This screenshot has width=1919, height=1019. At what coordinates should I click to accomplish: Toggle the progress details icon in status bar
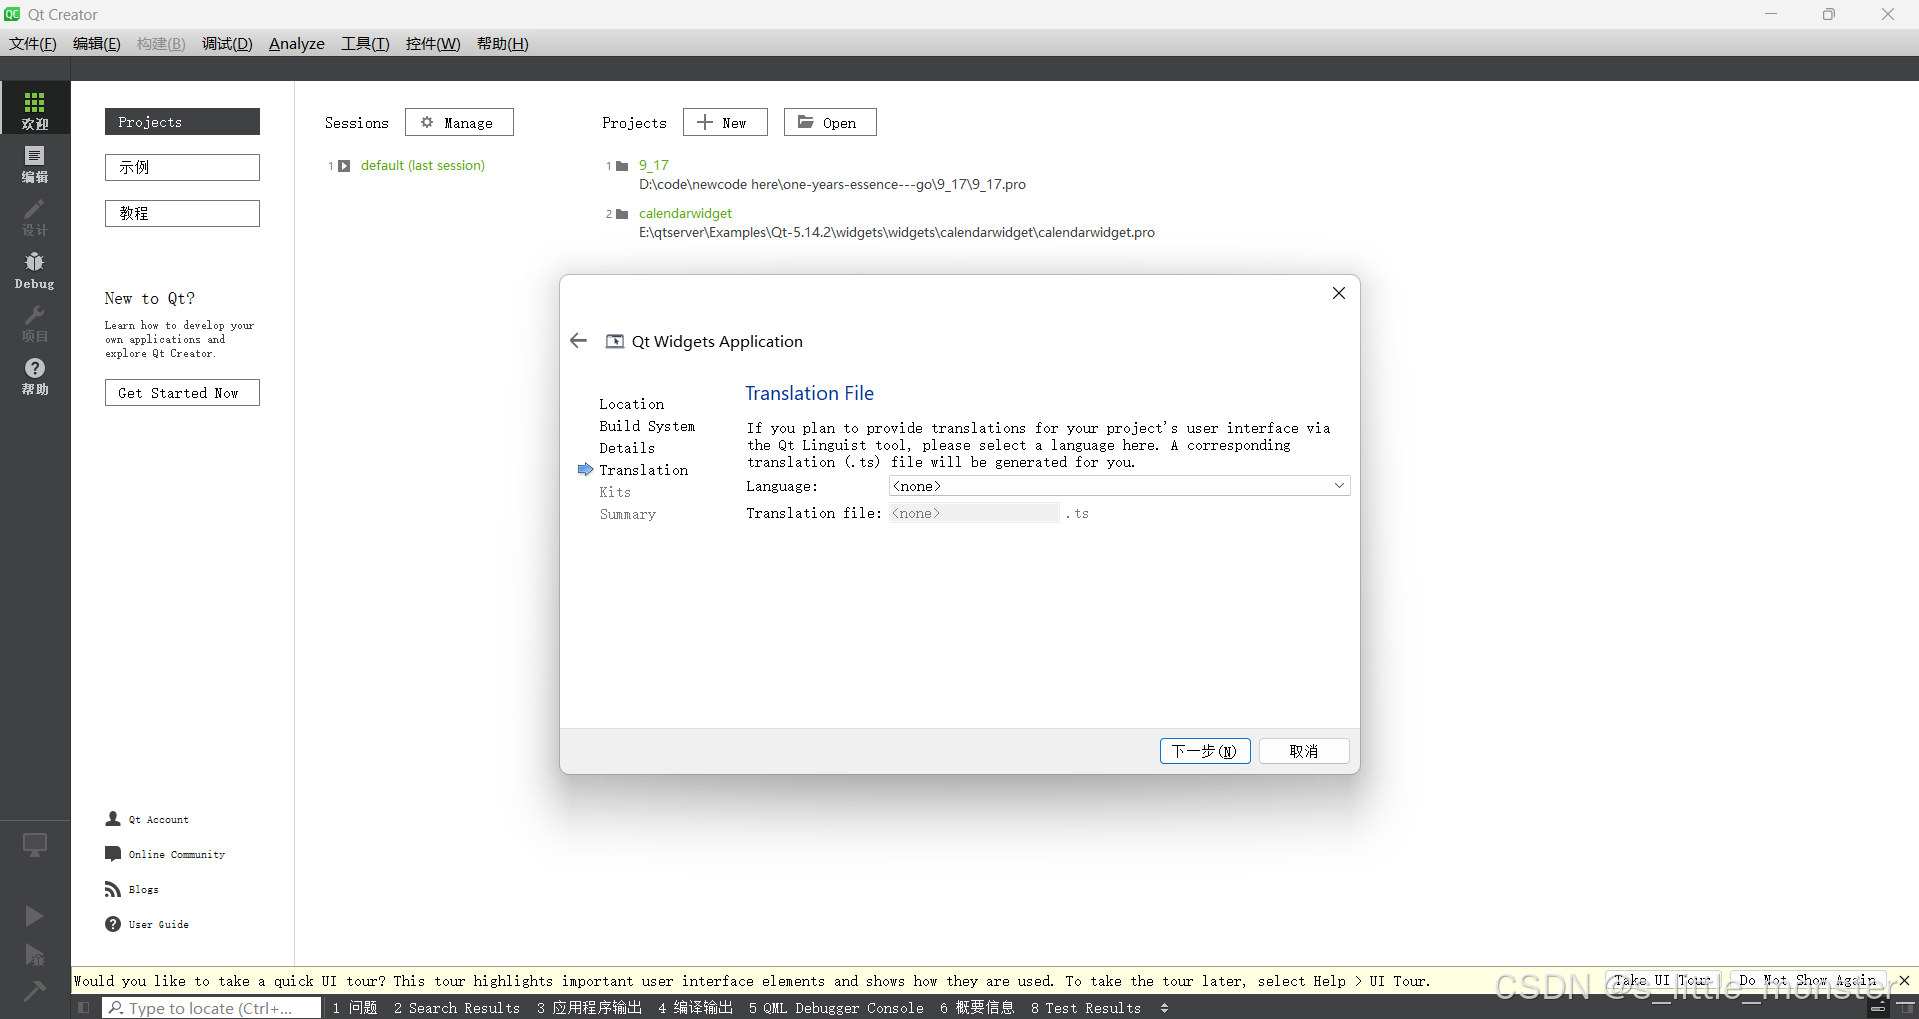(1878, 1008)
